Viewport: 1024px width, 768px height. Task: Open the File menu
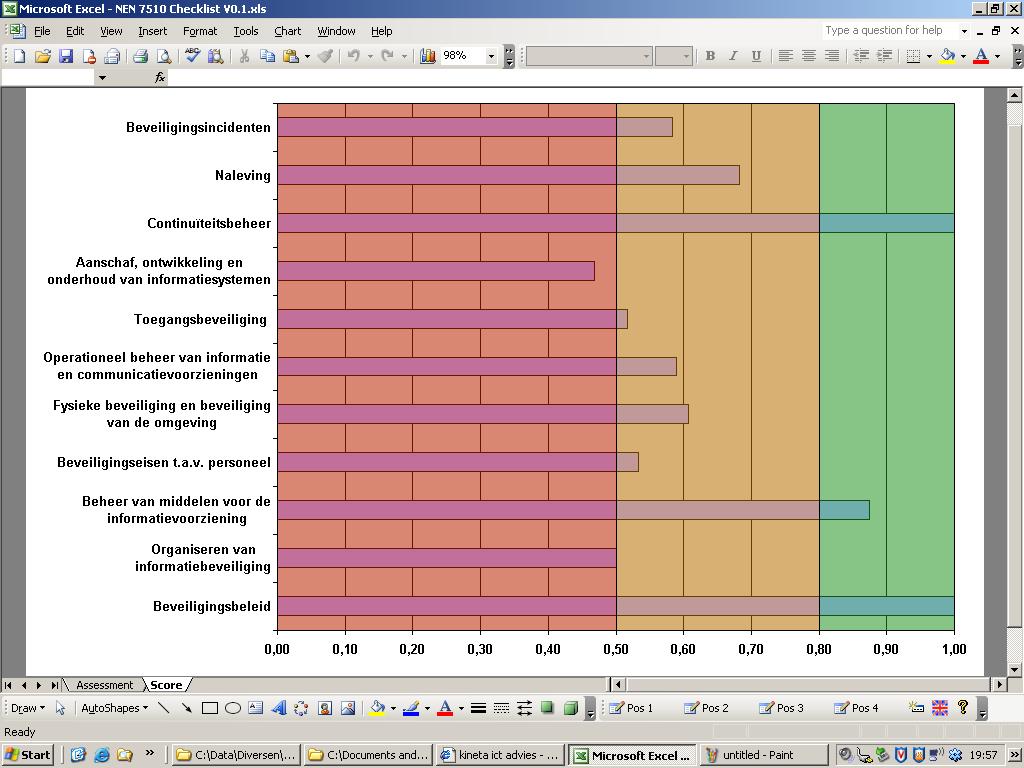[42, 31]
